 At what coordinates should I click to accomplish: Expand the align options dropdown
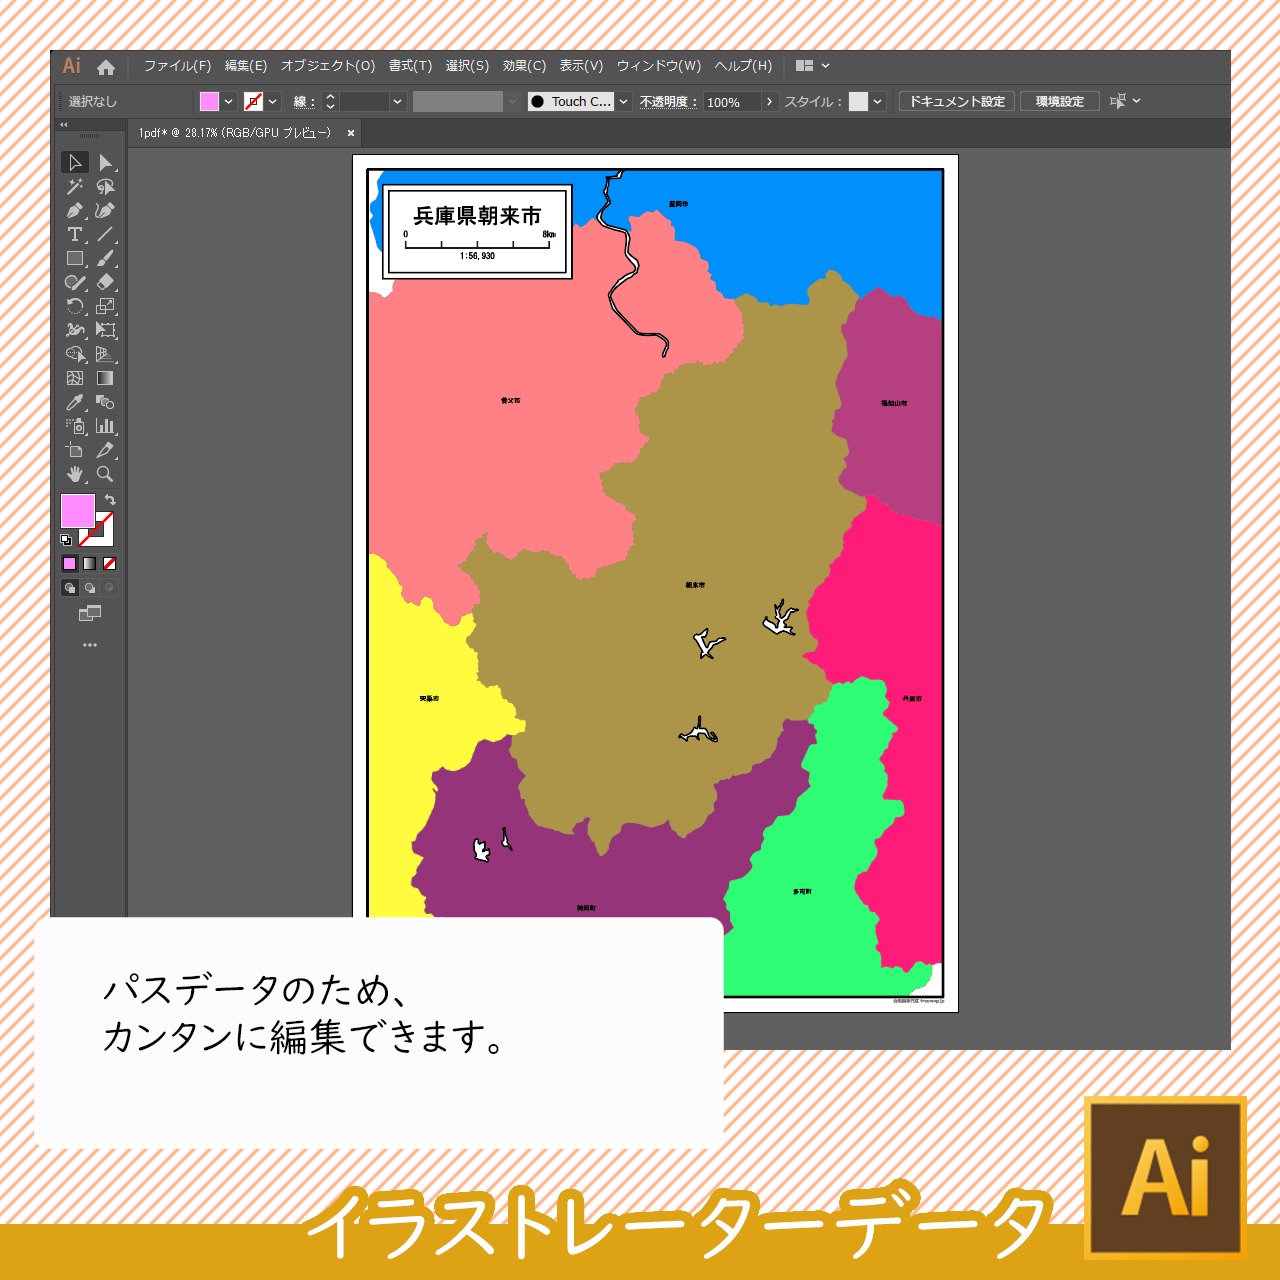[x=1137, y=101]
